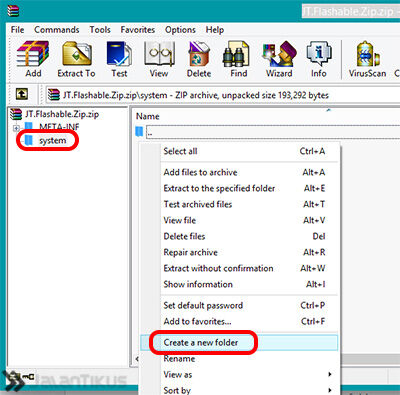Choose Show information
The image size is (400, 395).
tap(239, 284)
